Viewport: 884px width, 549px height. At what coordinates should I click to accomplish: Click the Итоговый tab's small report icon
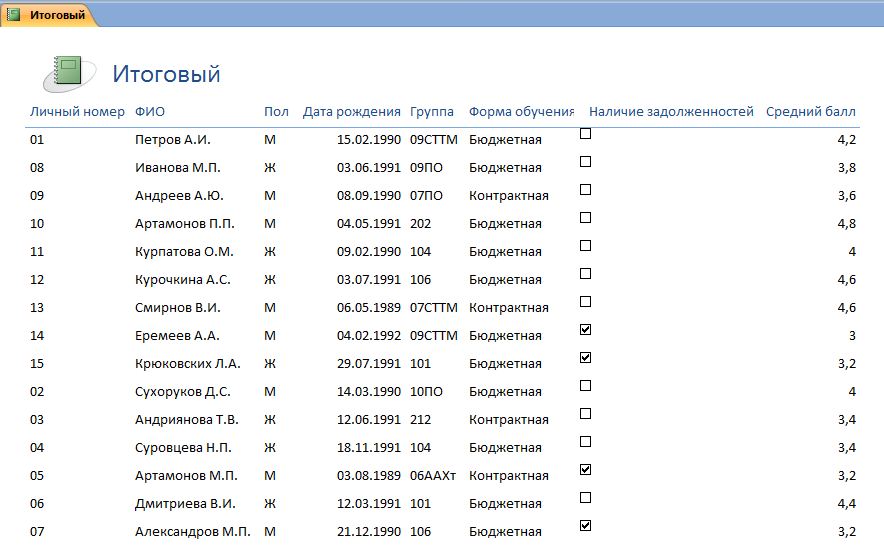click(14, 15)
